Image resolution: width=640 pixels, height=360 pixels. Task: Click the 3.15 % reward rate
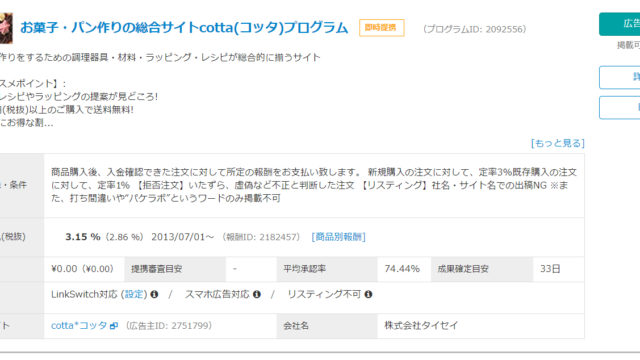(x=83, y=237)
